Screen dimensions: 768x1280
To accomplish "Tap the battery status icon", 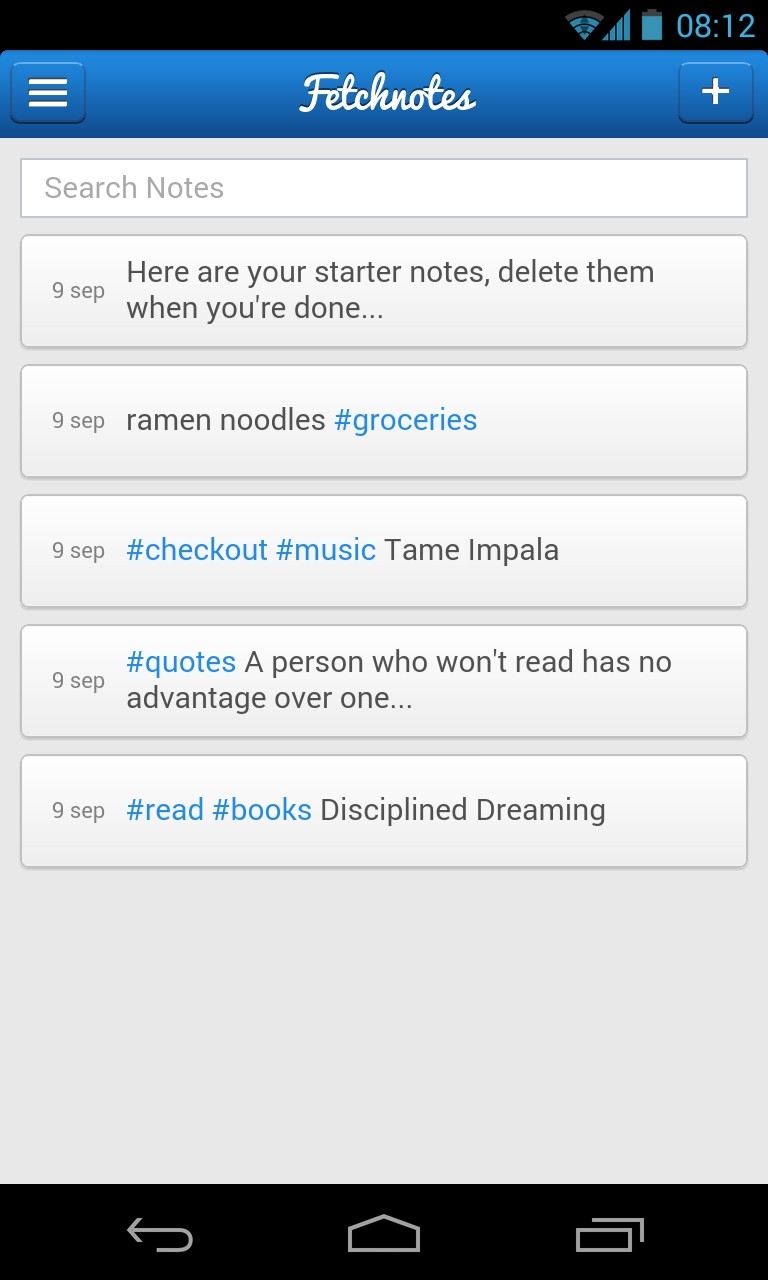I will 652,25.
